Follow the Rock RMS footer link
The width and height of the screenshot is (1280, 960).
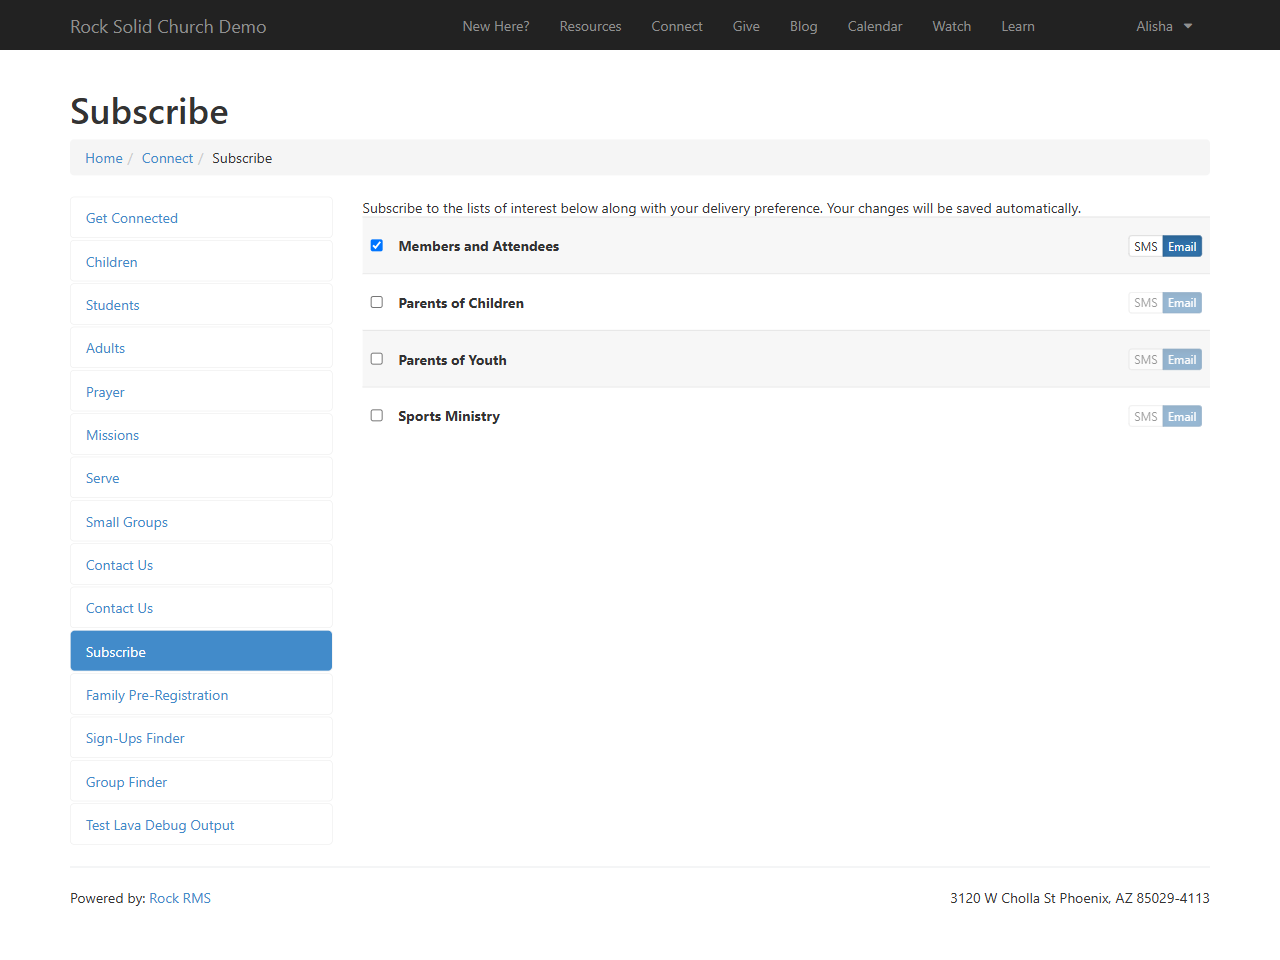[x=180, y=898]
